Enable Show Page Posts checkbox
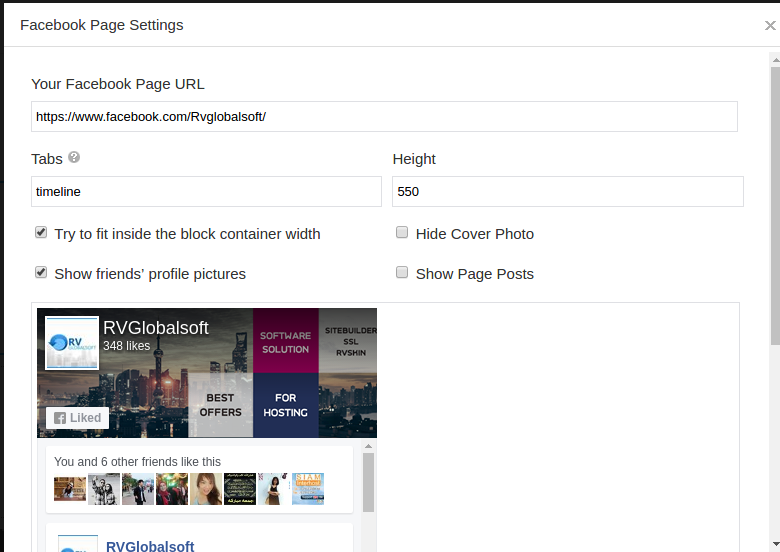Image resolution: width=780 pixels, height=552 pixels. [x=402, y=272]
